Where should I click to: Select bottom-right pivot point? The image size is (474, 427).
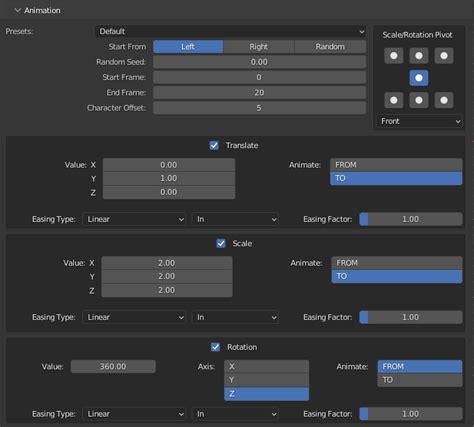click(444, 100)
